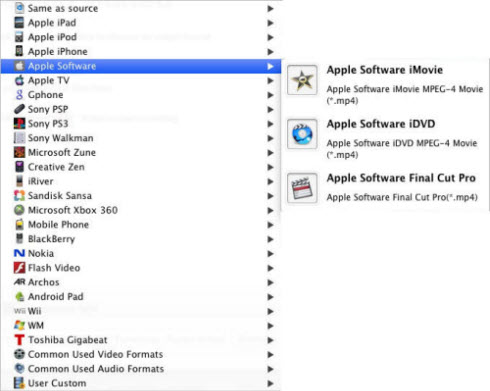Expand the BlackBerry submenu arrow

pyautogui.click(x=270, y=239)
